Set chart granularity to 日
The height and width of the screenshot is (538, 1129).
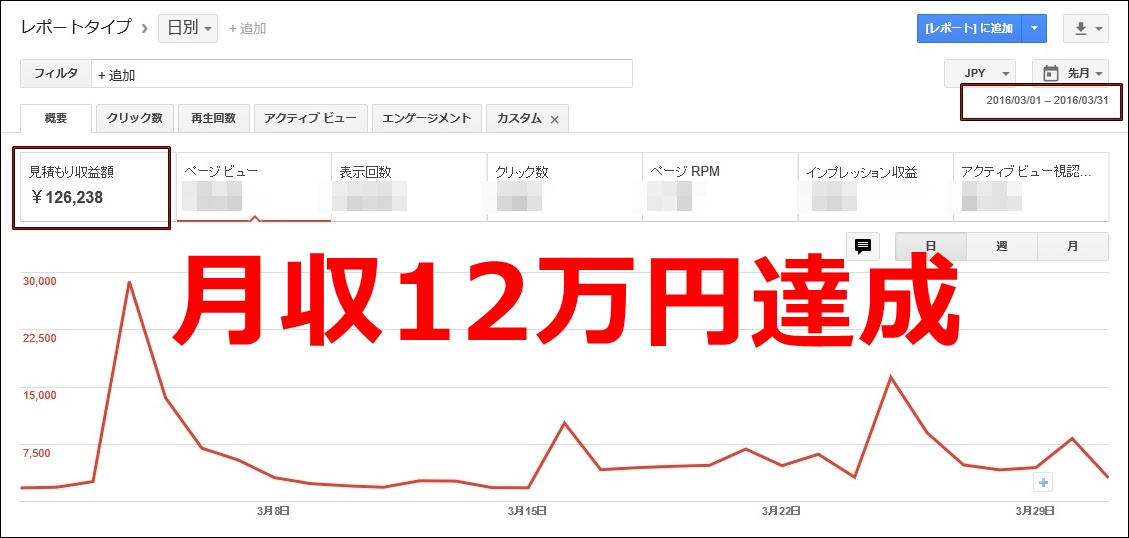point(930,246)
